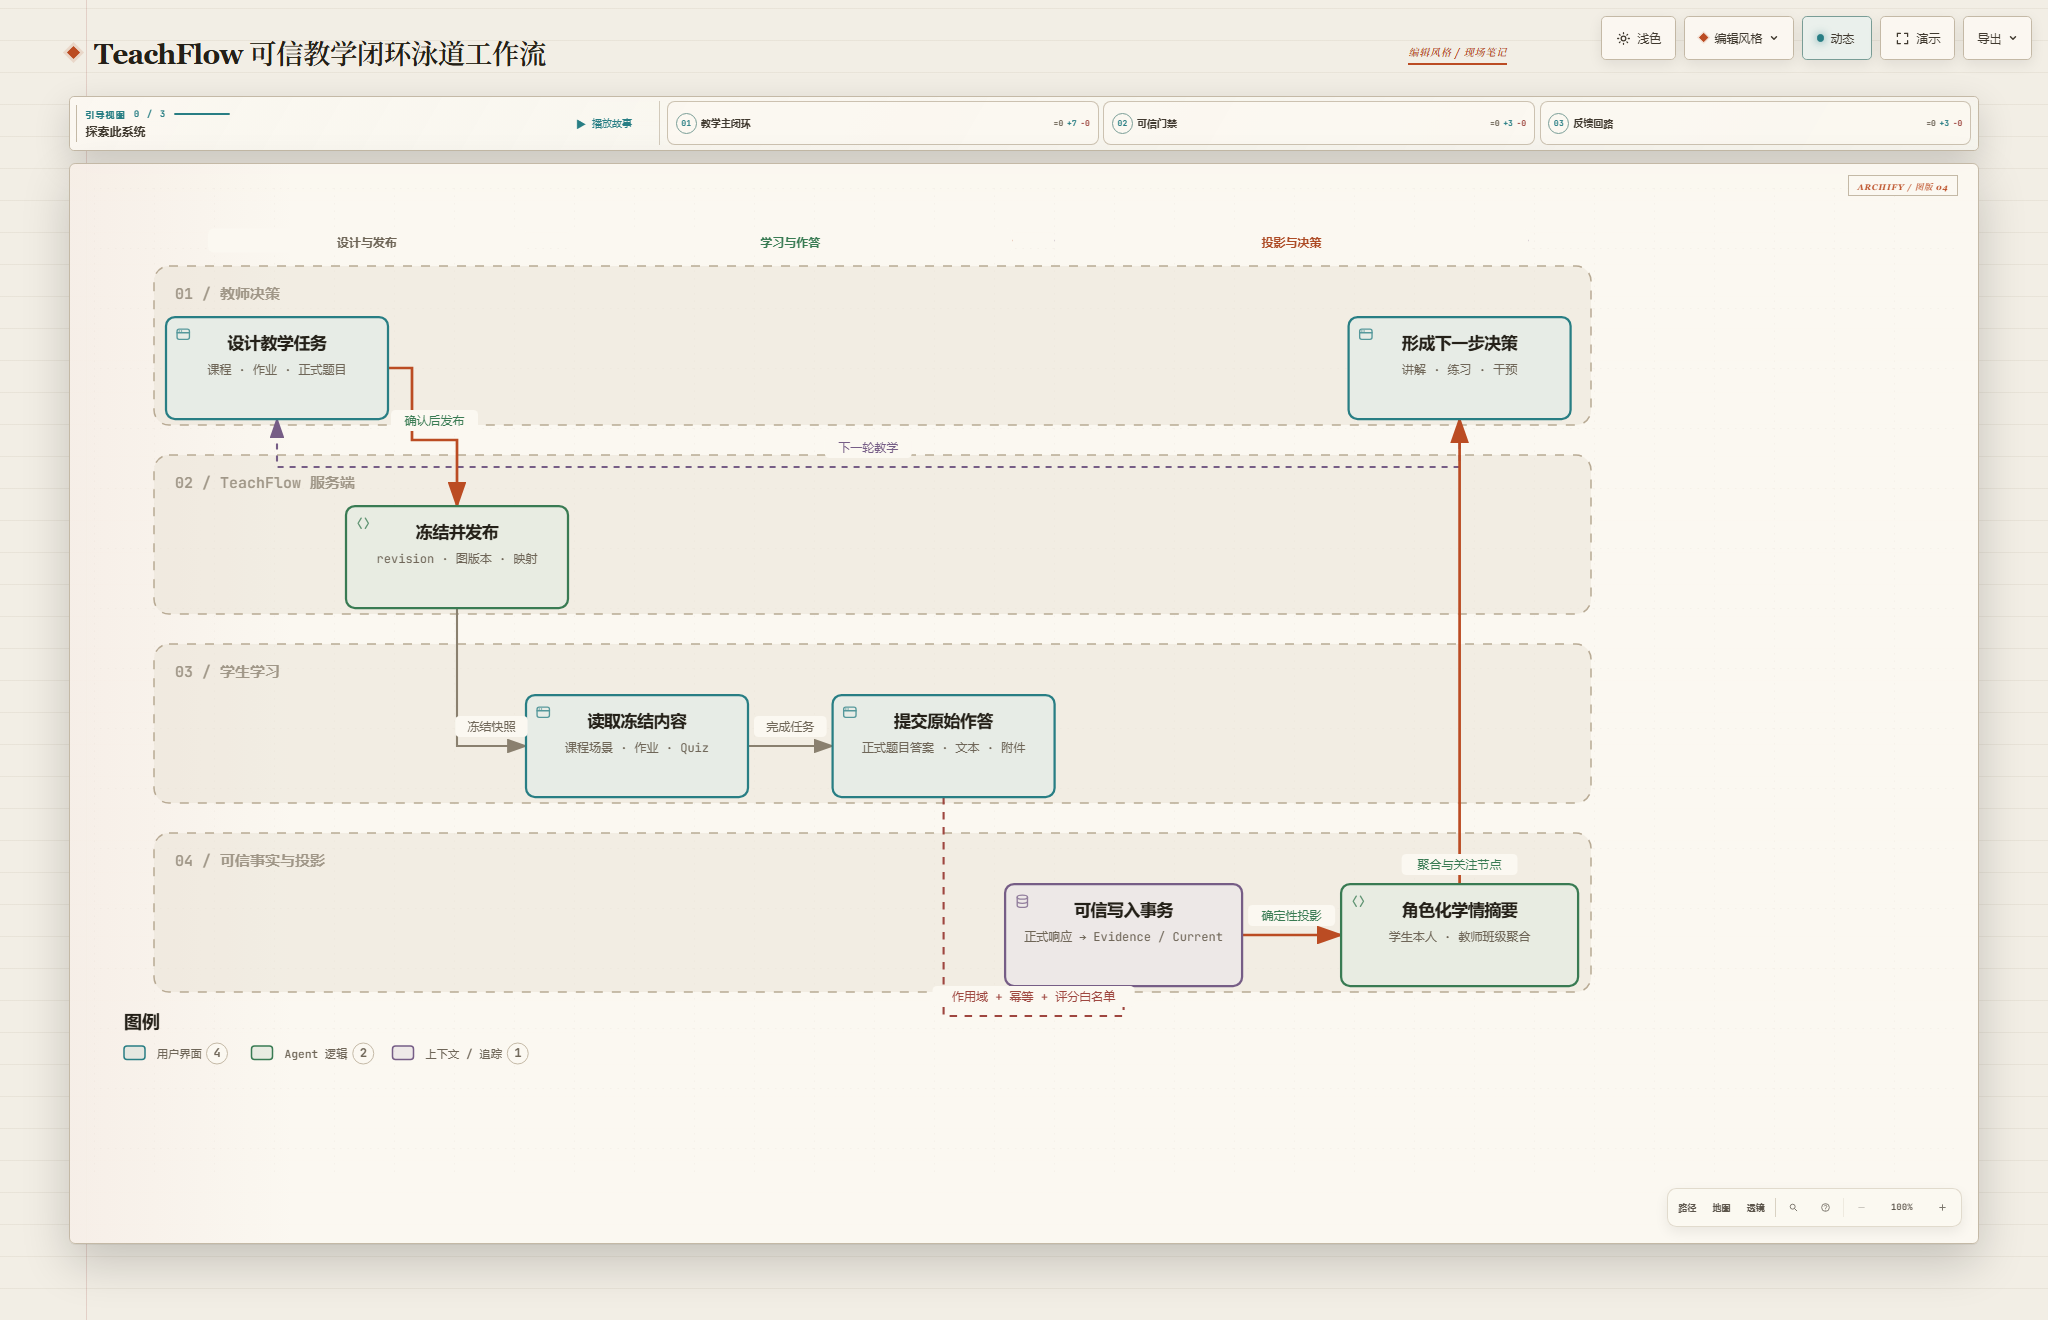Click the 04 / 可信事实与投影 lane label
Image resolution: width=2048 pixels, height=1320 pixels.
[x=250, y=861]
